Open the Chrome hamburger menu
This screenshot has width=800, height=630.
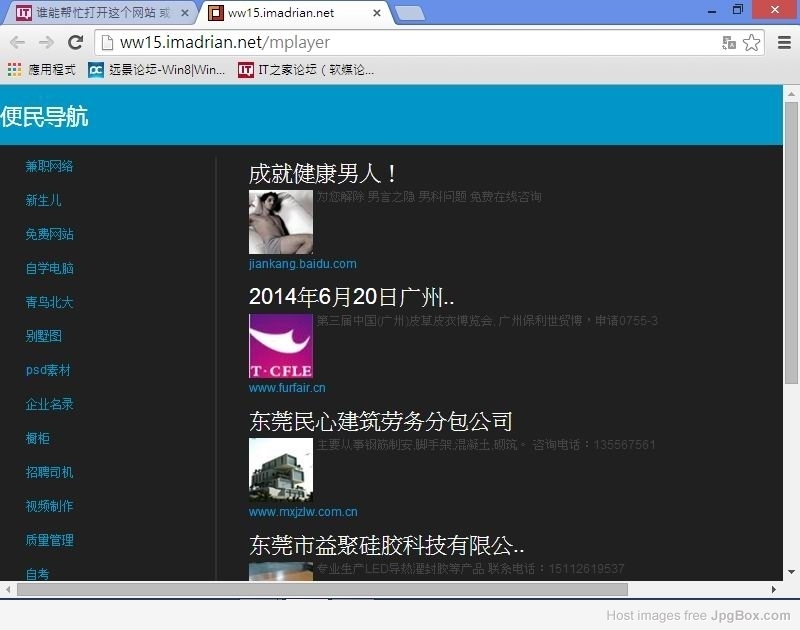[784, 42]
